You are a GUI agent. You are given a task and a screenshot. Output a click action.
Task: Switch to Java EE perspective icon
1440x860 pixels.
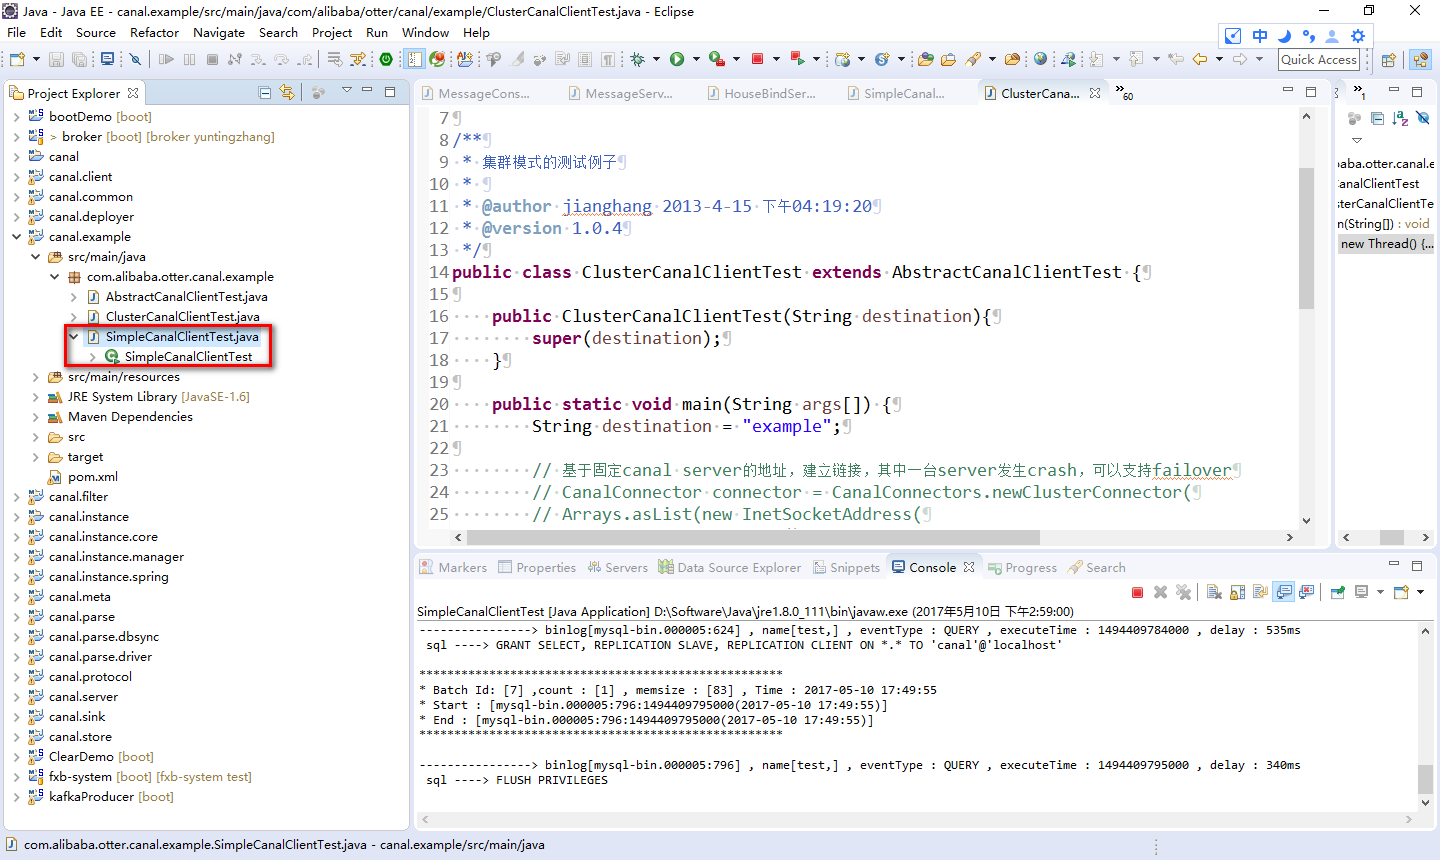click(x=1421, y=60)
